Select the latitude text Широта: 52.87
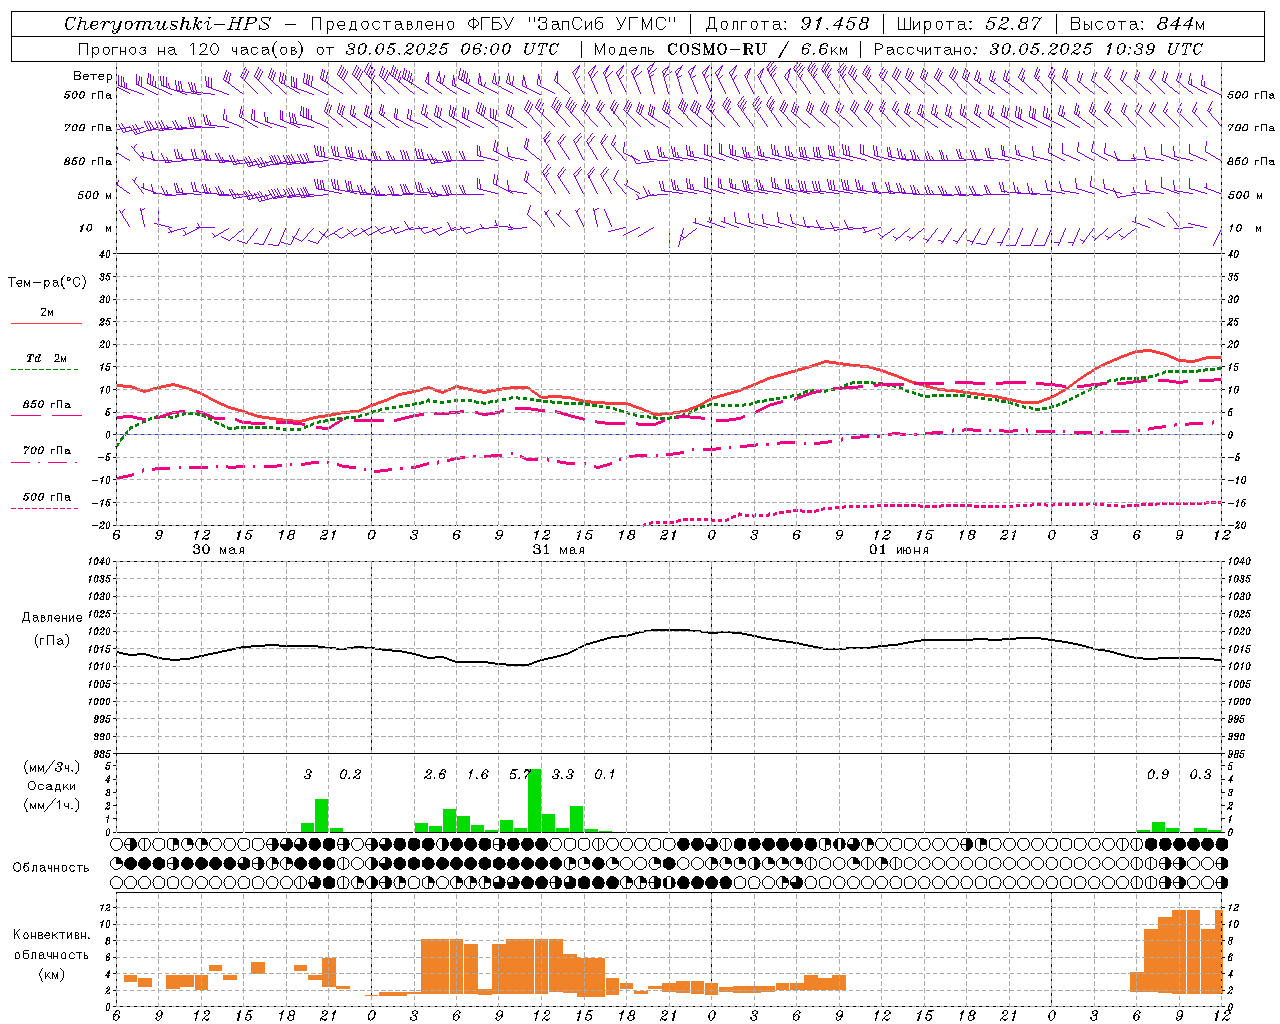1280x1024 pixels. [x=969, y=24]
